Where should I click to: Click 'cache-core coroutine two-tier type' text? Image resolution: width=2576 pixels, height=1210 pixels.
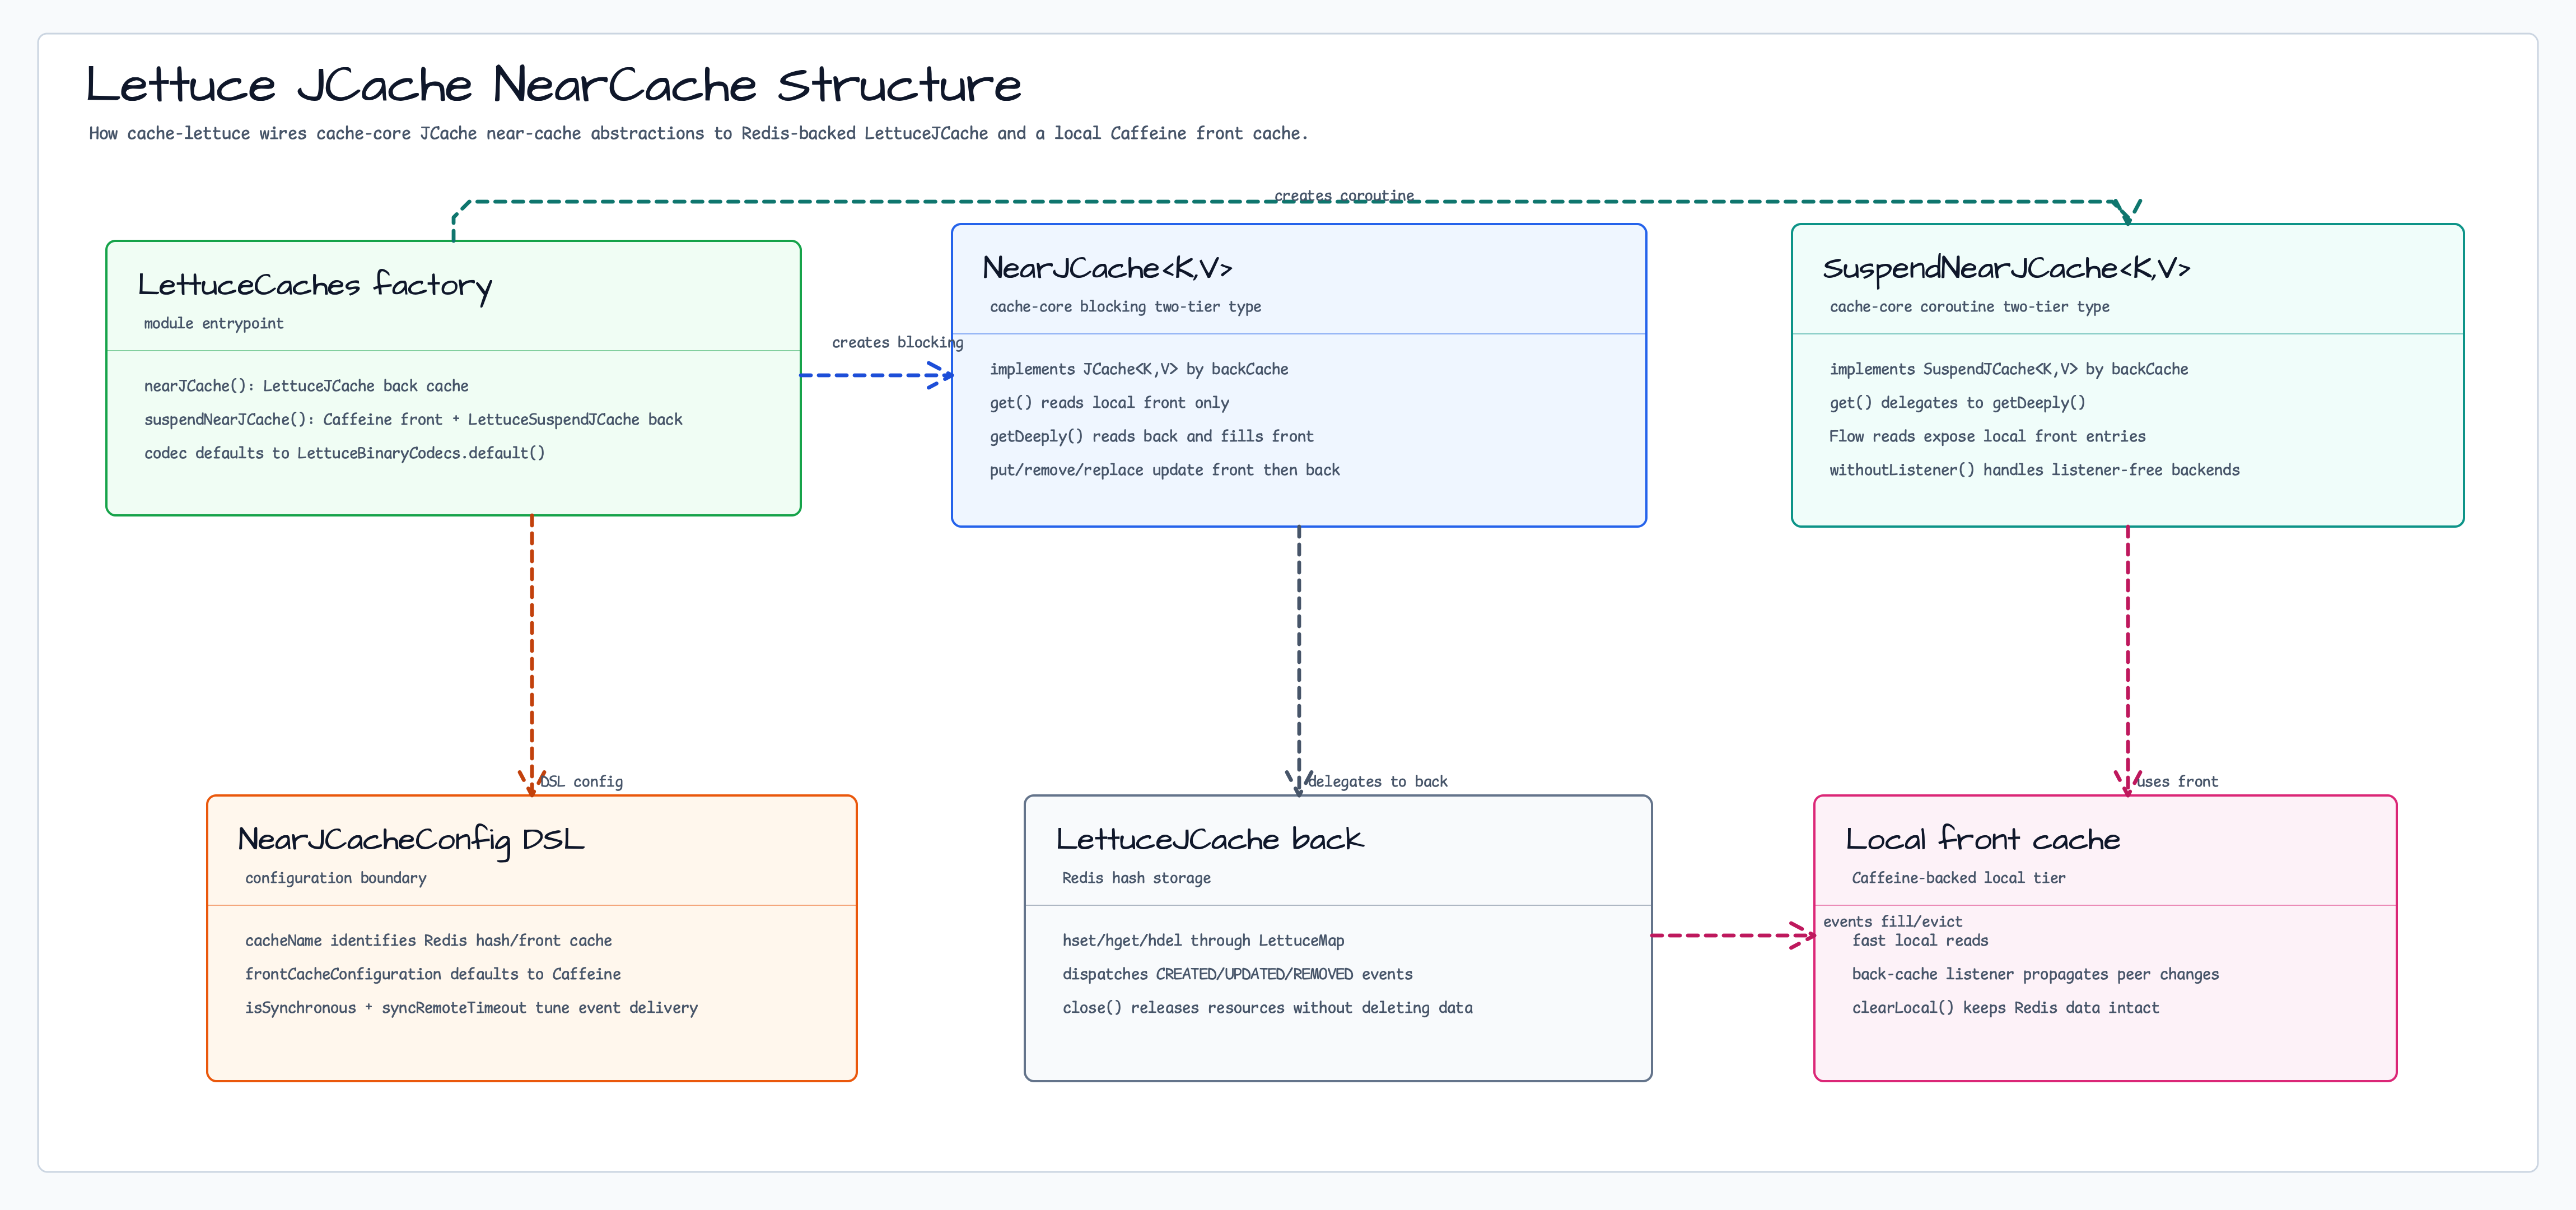tap(1969, 307)
